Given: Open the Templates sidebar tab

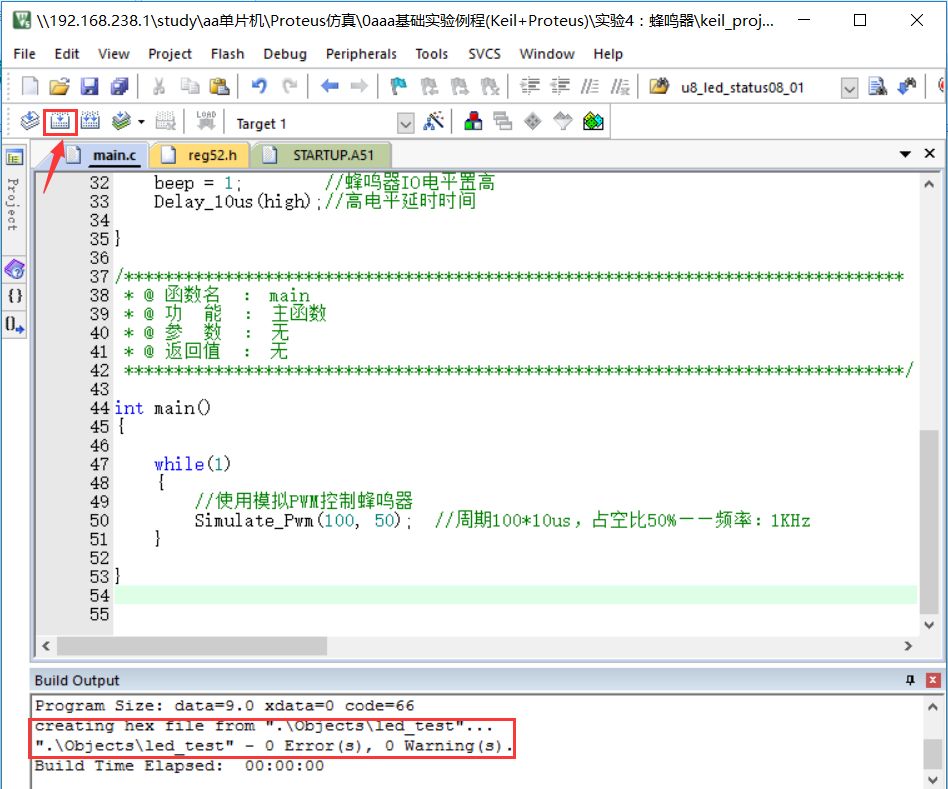Looking at the screenshot, I should click(x=15, y=325).
